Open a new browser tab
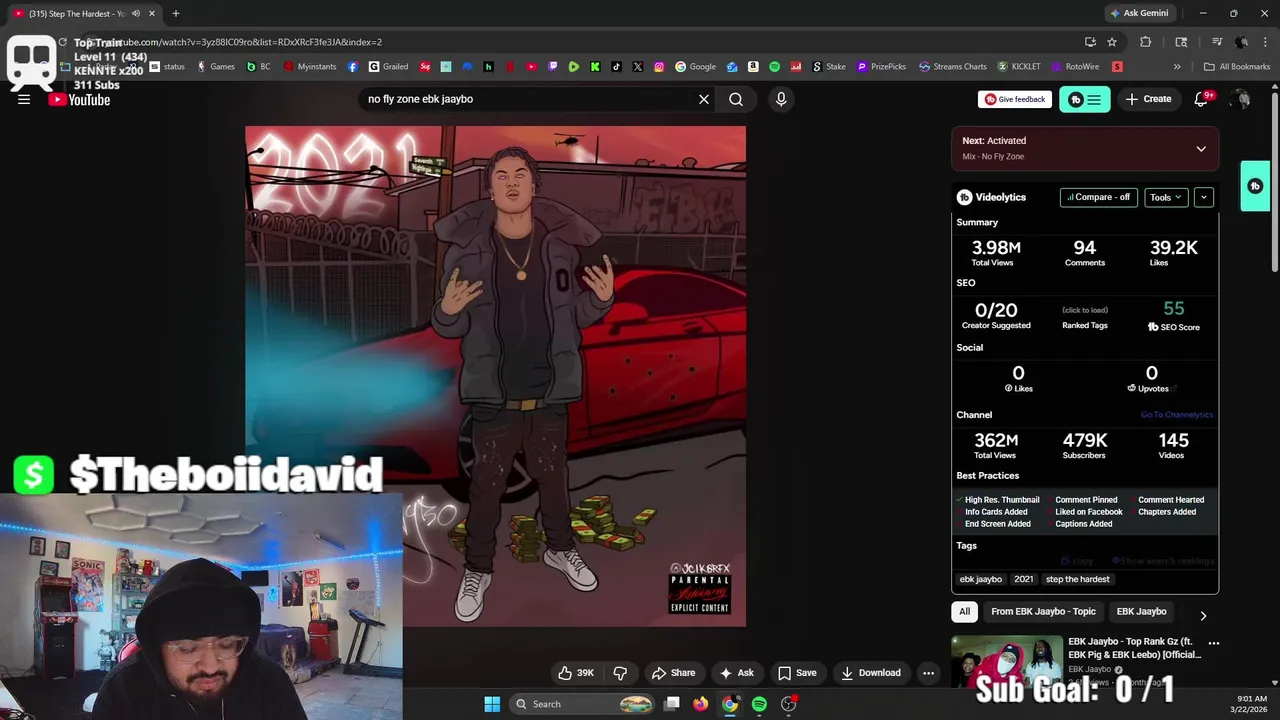This screenshot has height=720, width=1280. click(x=176, y=14)
